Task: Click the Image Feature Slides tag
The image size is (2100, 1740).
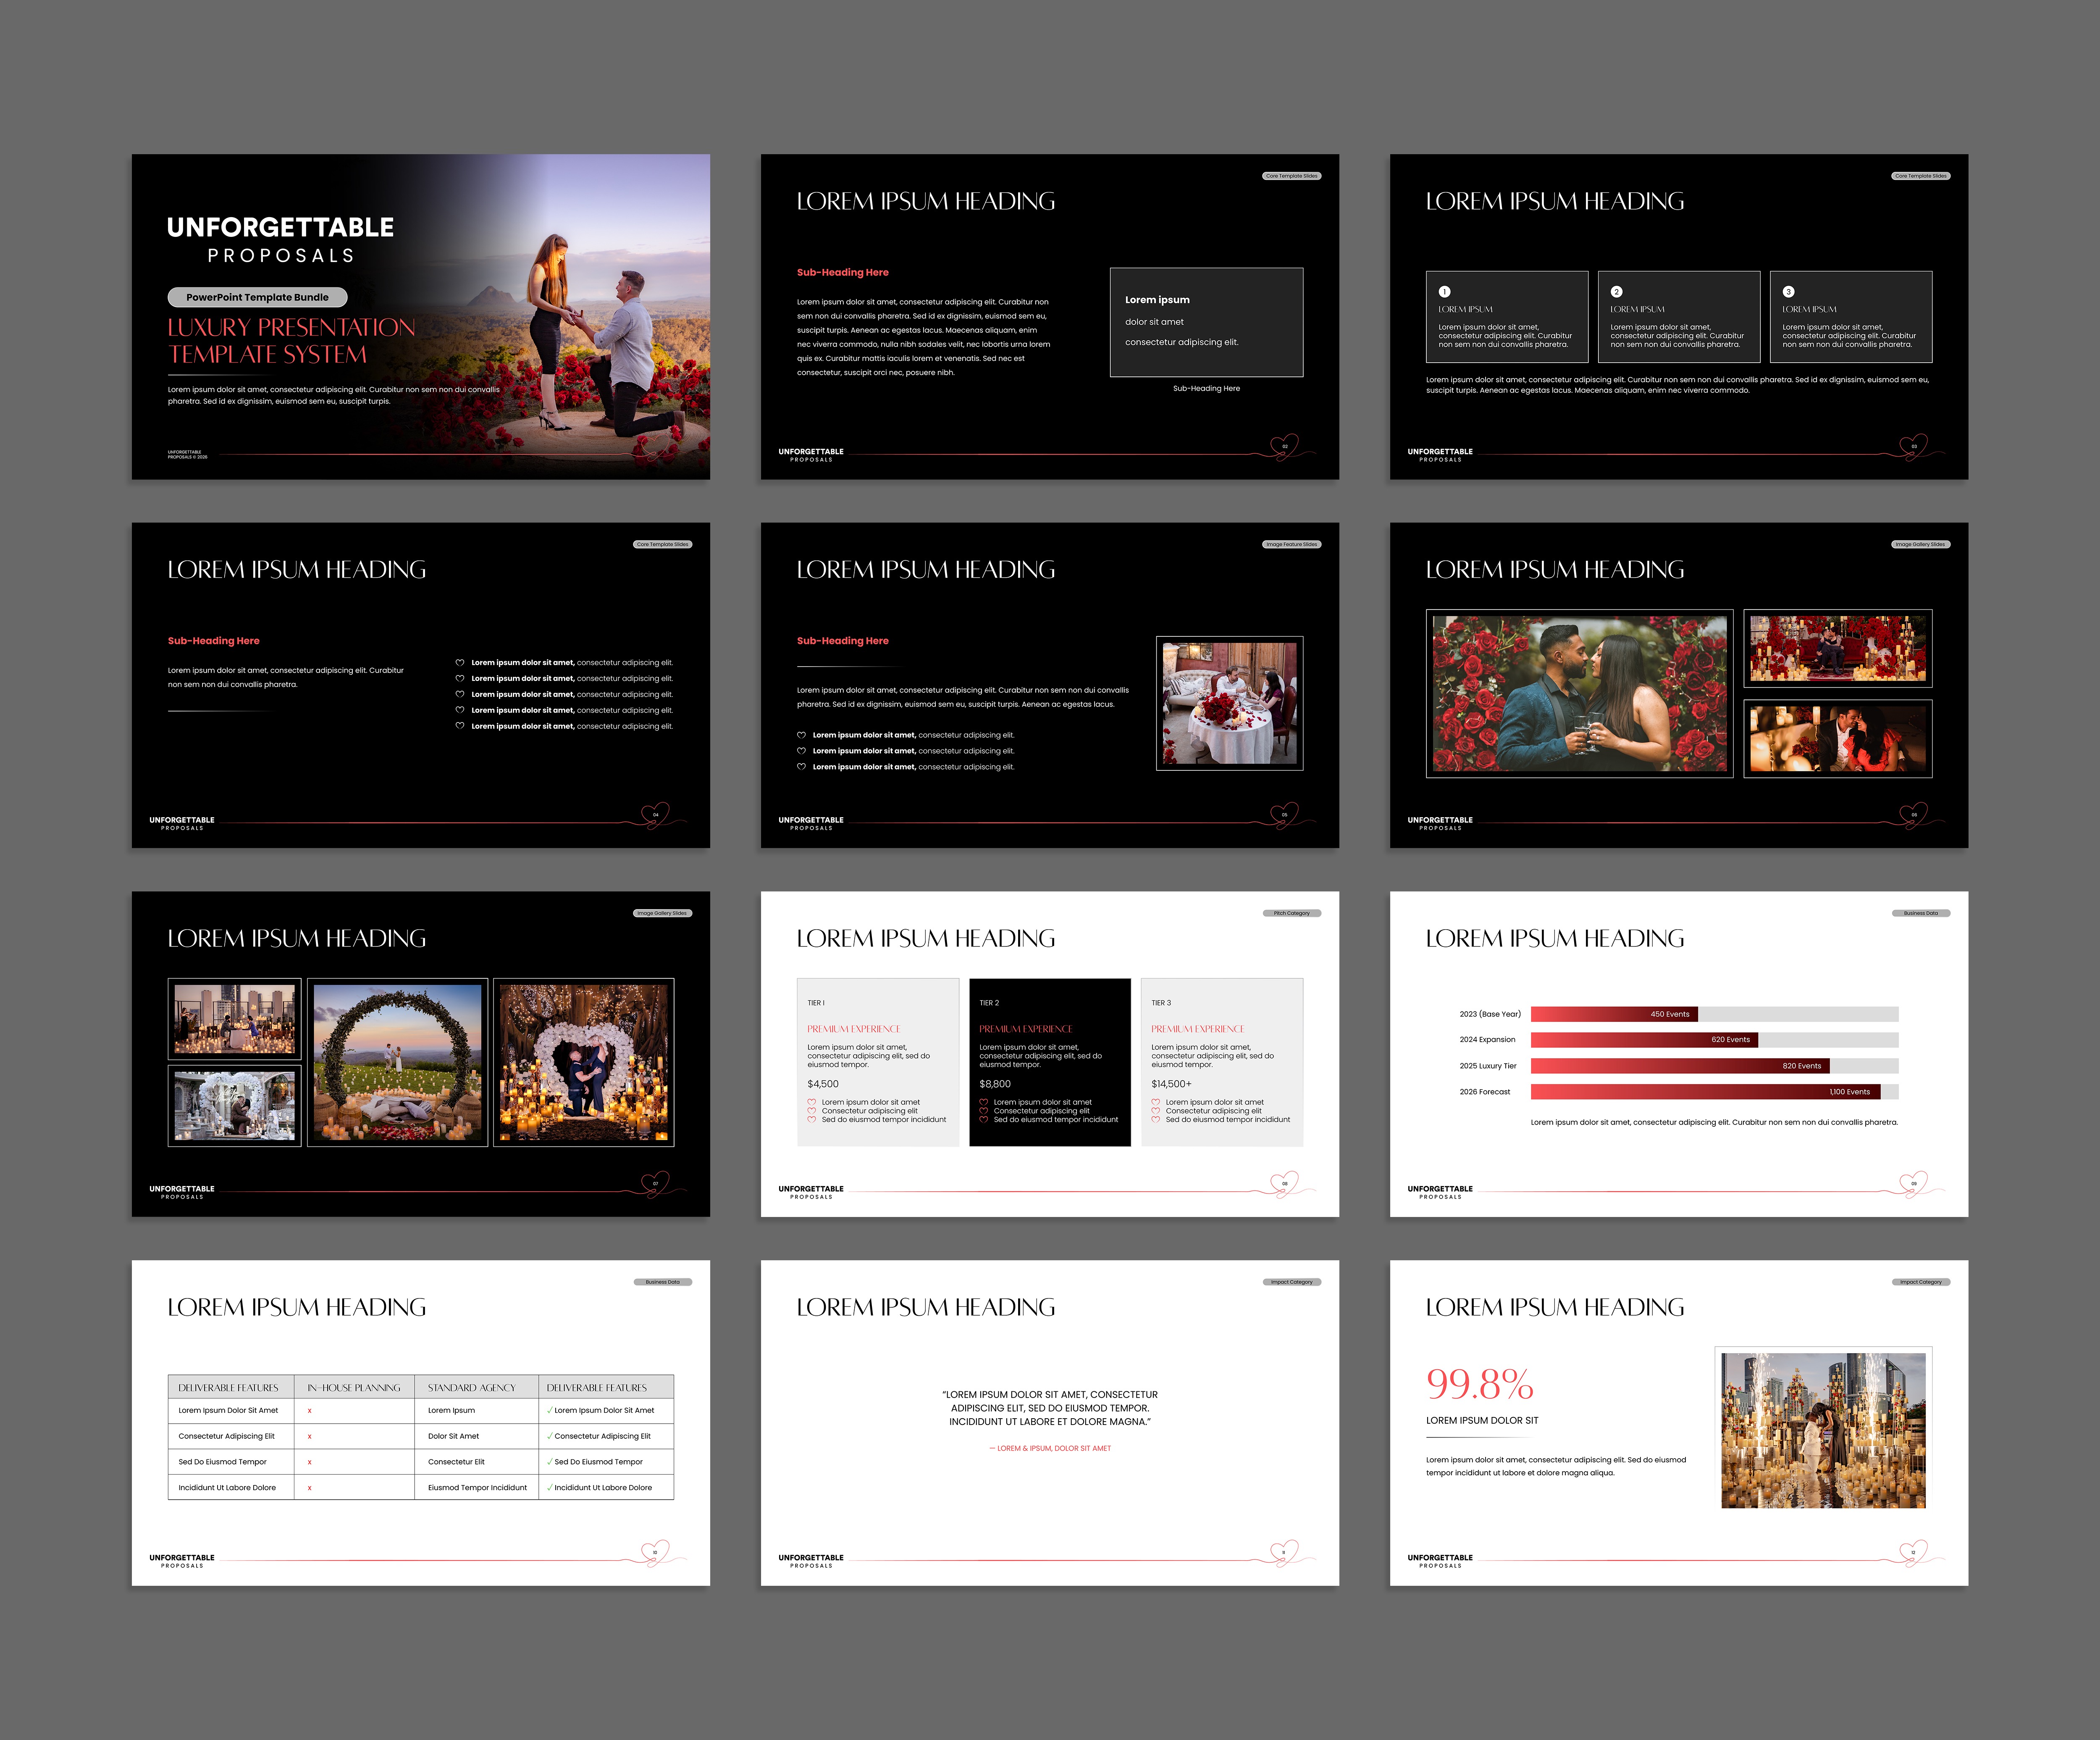Action: (1291, 544)
